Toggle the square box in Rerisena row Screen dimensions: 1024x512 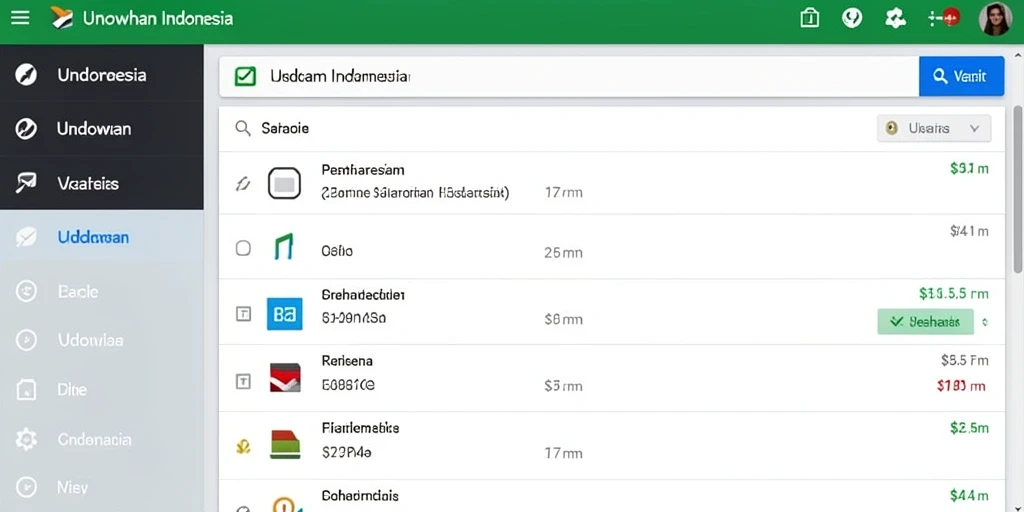pyautogui.click(x=243, y=381)
